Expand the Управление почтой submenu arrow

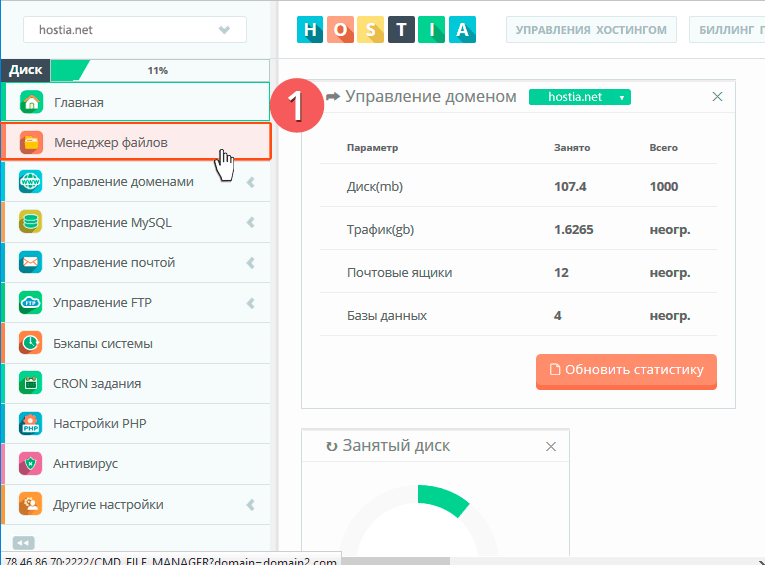(x=251, y=263)
